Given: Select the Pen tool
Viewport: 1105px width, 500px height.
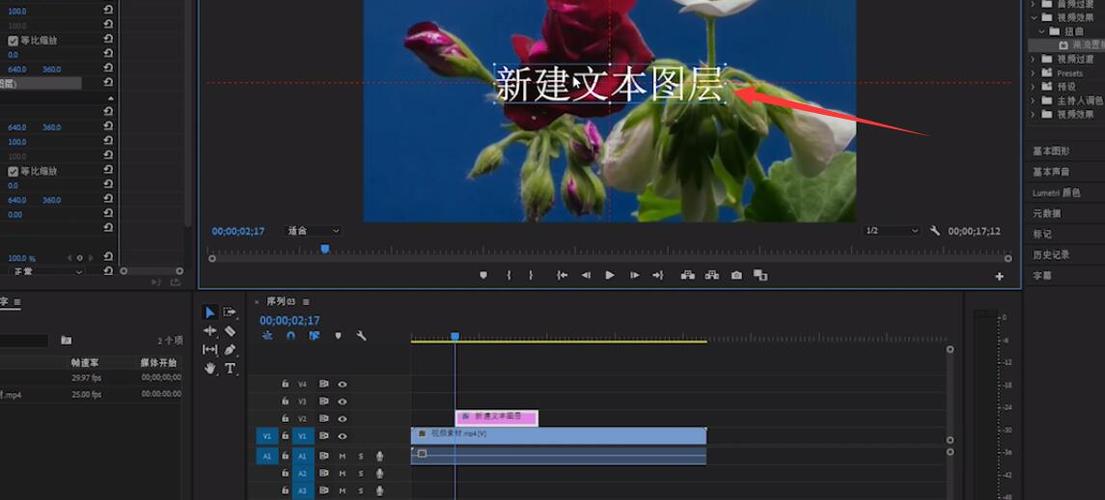Looking at the screenshot, I should [x=230, y=349].
